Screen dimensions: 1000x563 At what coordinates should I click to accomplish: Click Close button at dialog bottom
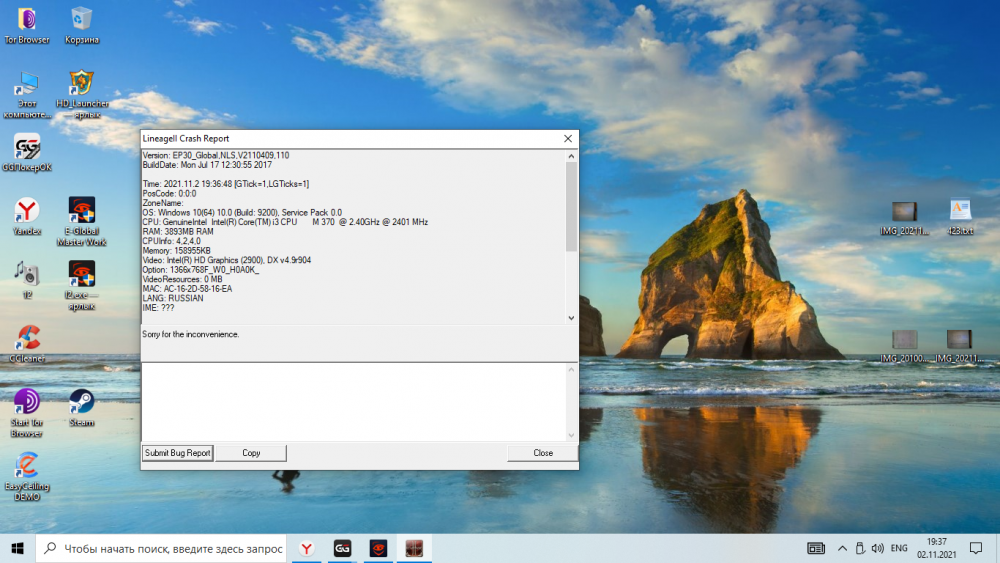pyautogui.click(x=543, y=453)
